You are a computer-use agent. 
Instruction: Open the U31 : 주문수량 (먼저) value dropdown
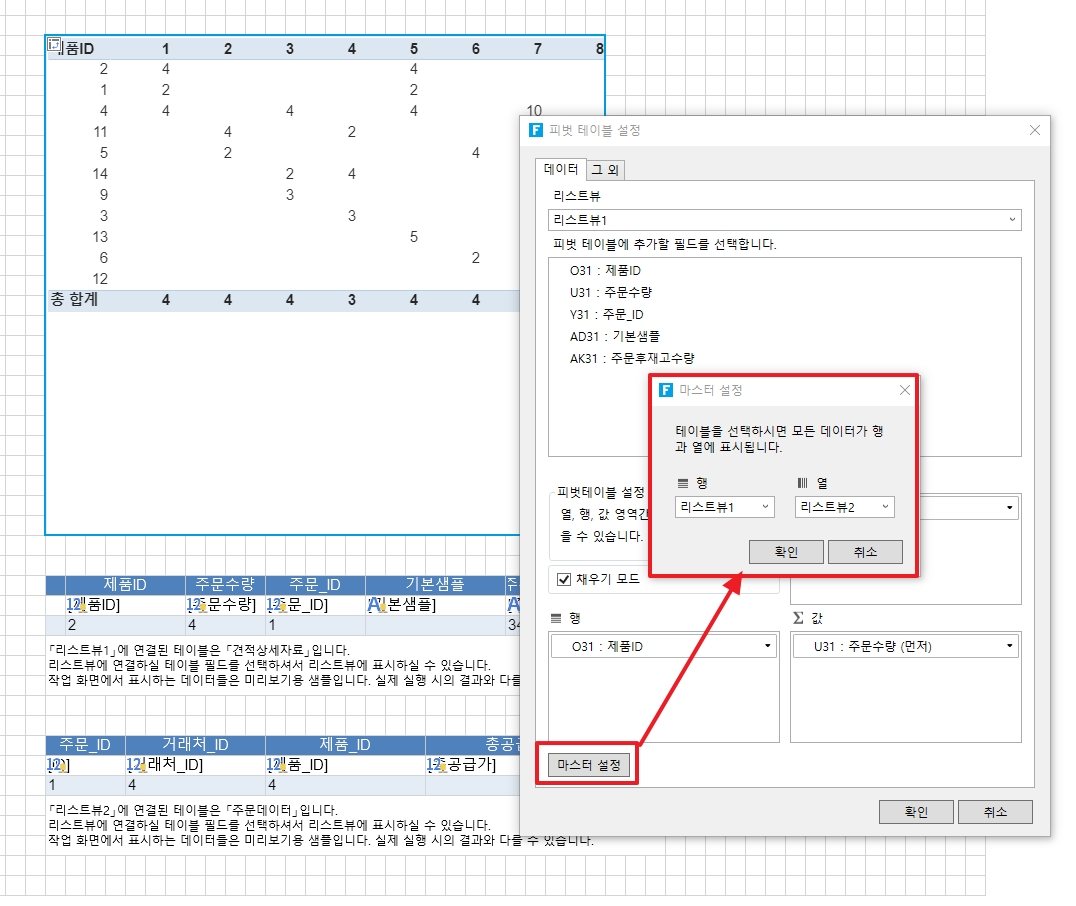[x=905, y=646]
